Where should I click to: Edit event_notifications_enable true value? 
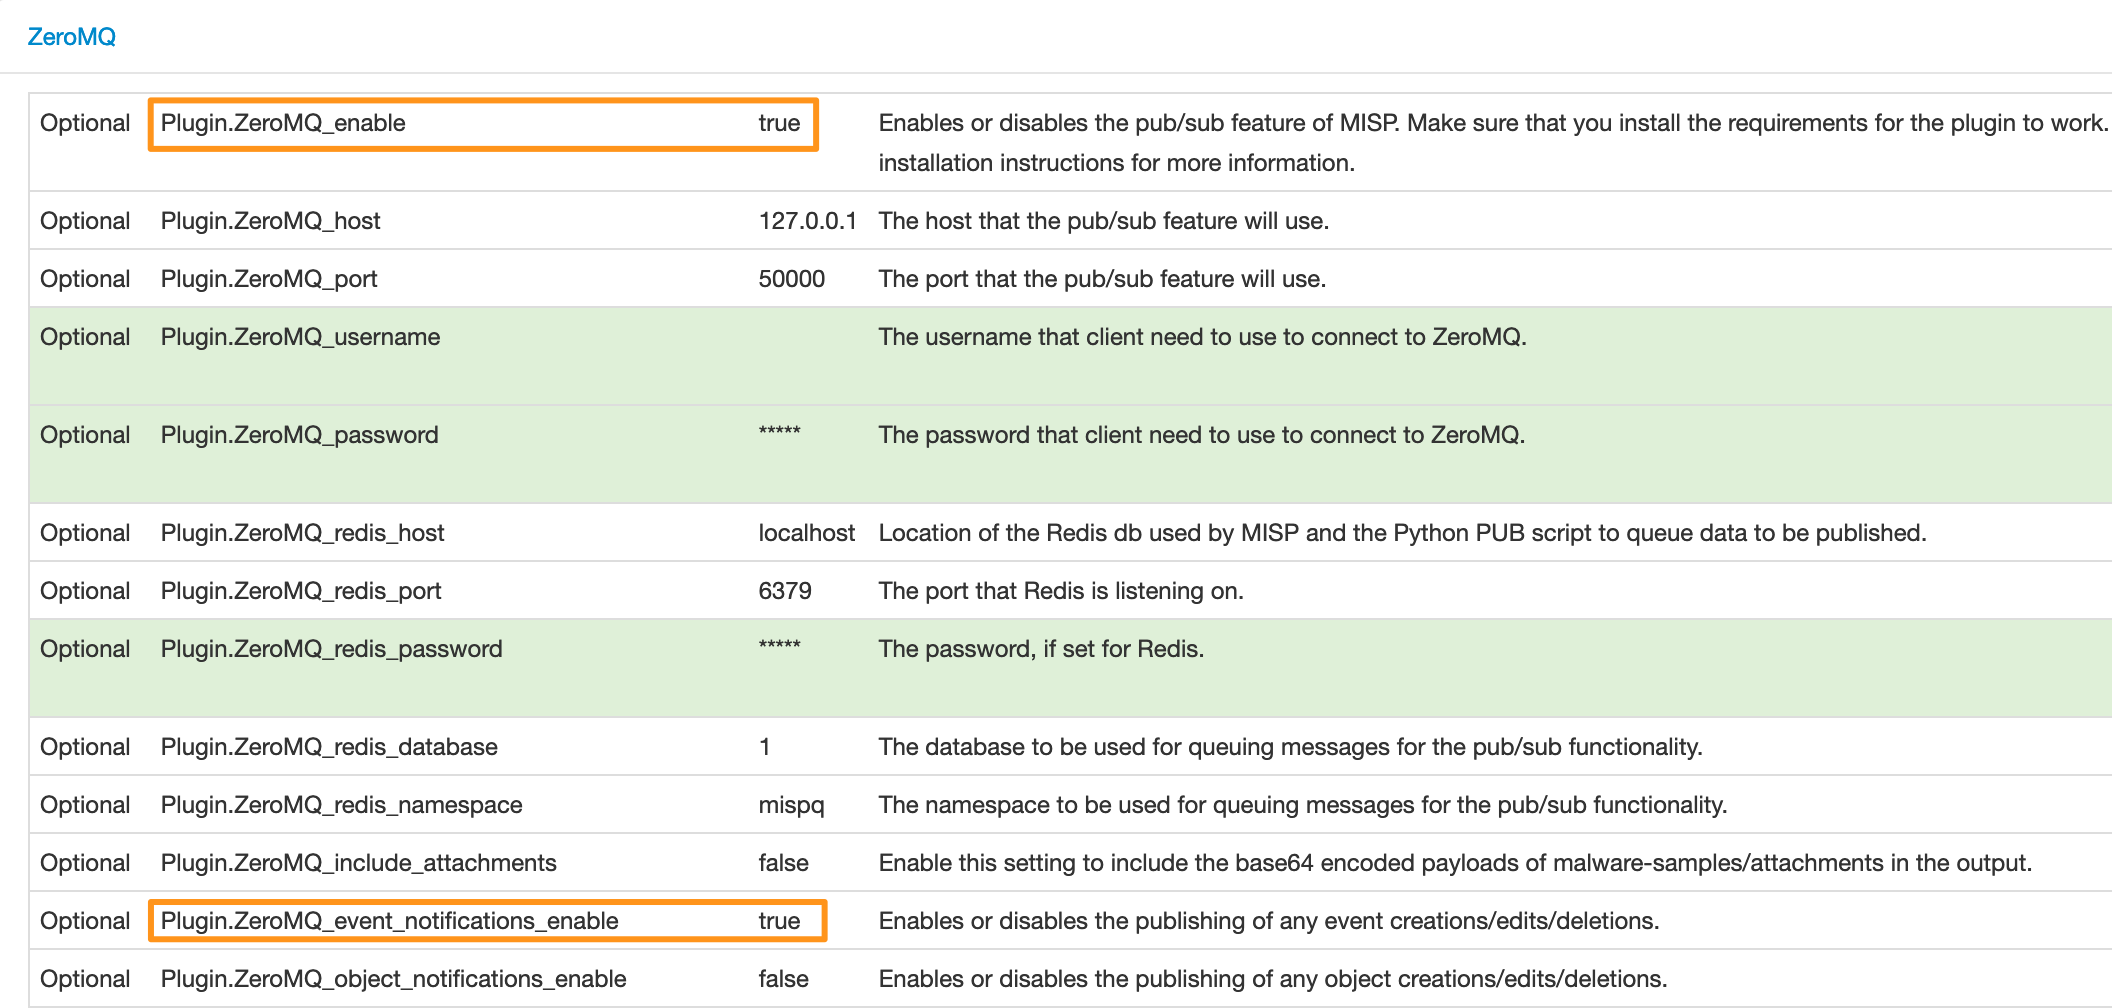click(779, 921)
